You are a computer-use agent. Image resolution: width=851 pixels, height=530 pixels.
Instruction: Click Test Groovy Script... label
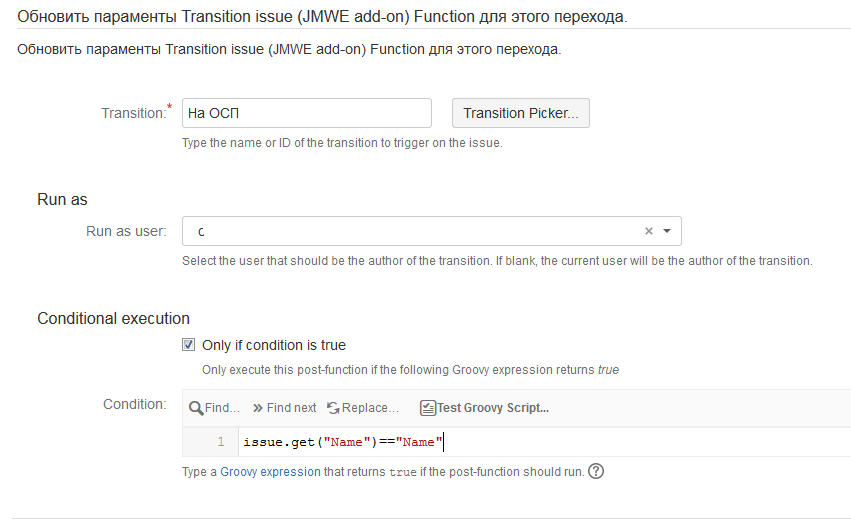point(493,408)
